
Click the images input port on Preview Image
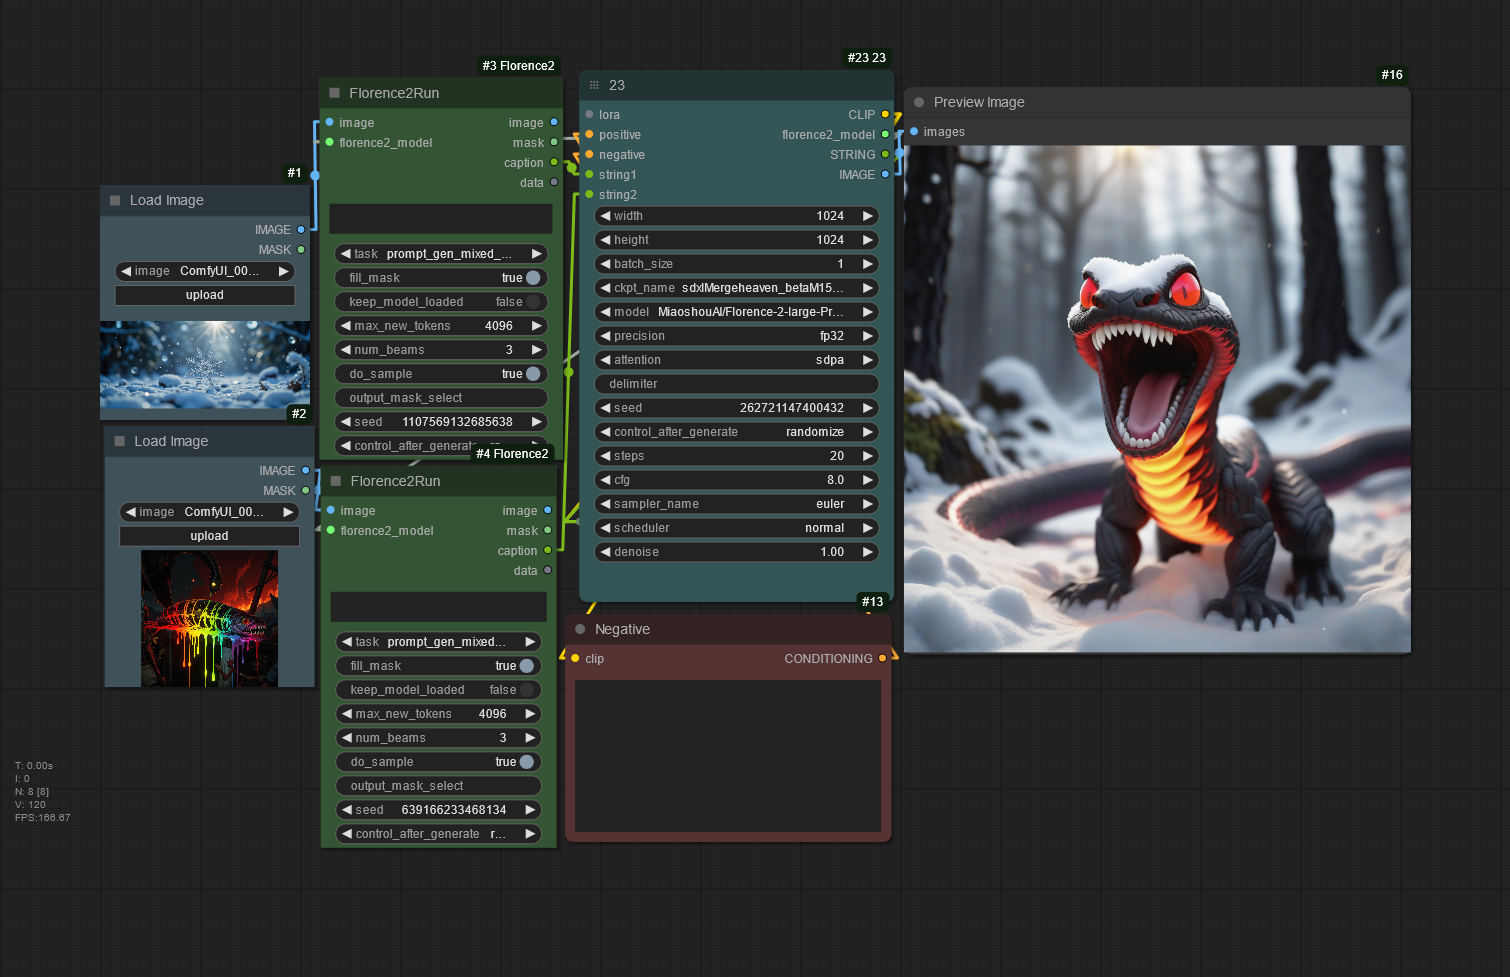pyautogui.click(x=914, y=131)
